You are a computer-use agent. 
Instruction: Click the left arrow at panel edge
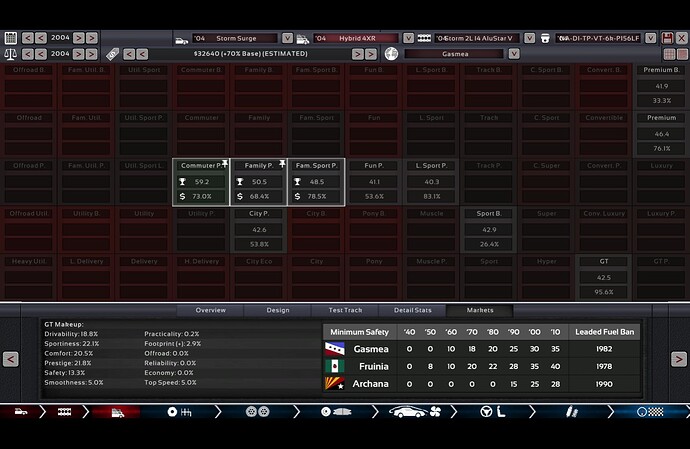(x=10, y=359)
